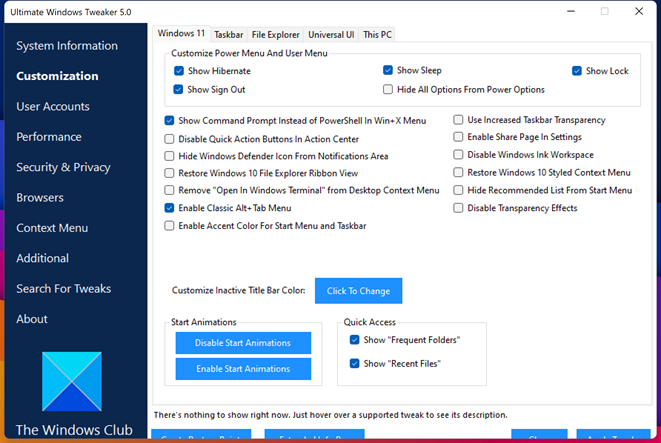Toggle Enable Classic Alt+Tab Menu
This screenshot has height=443, width=661.
(169, 208)
